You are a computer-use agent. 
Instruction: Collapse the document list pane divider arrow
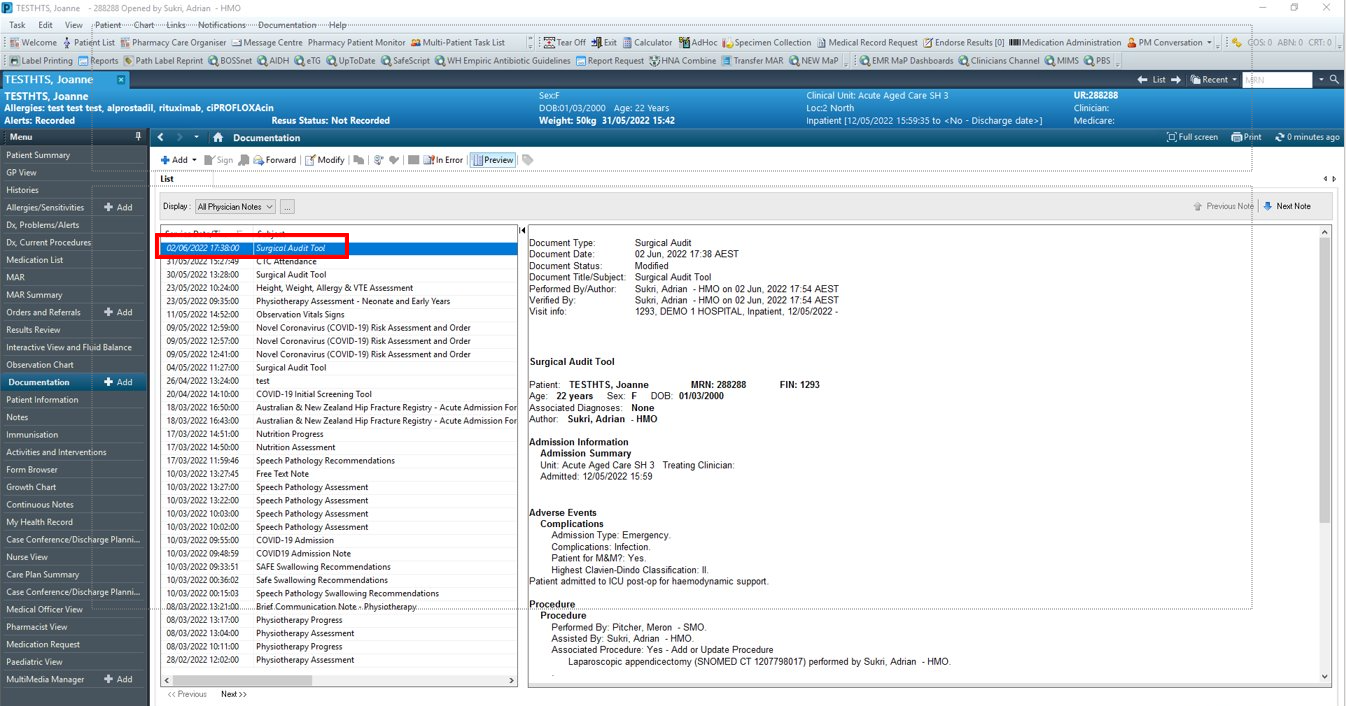(x=522, y=231)
